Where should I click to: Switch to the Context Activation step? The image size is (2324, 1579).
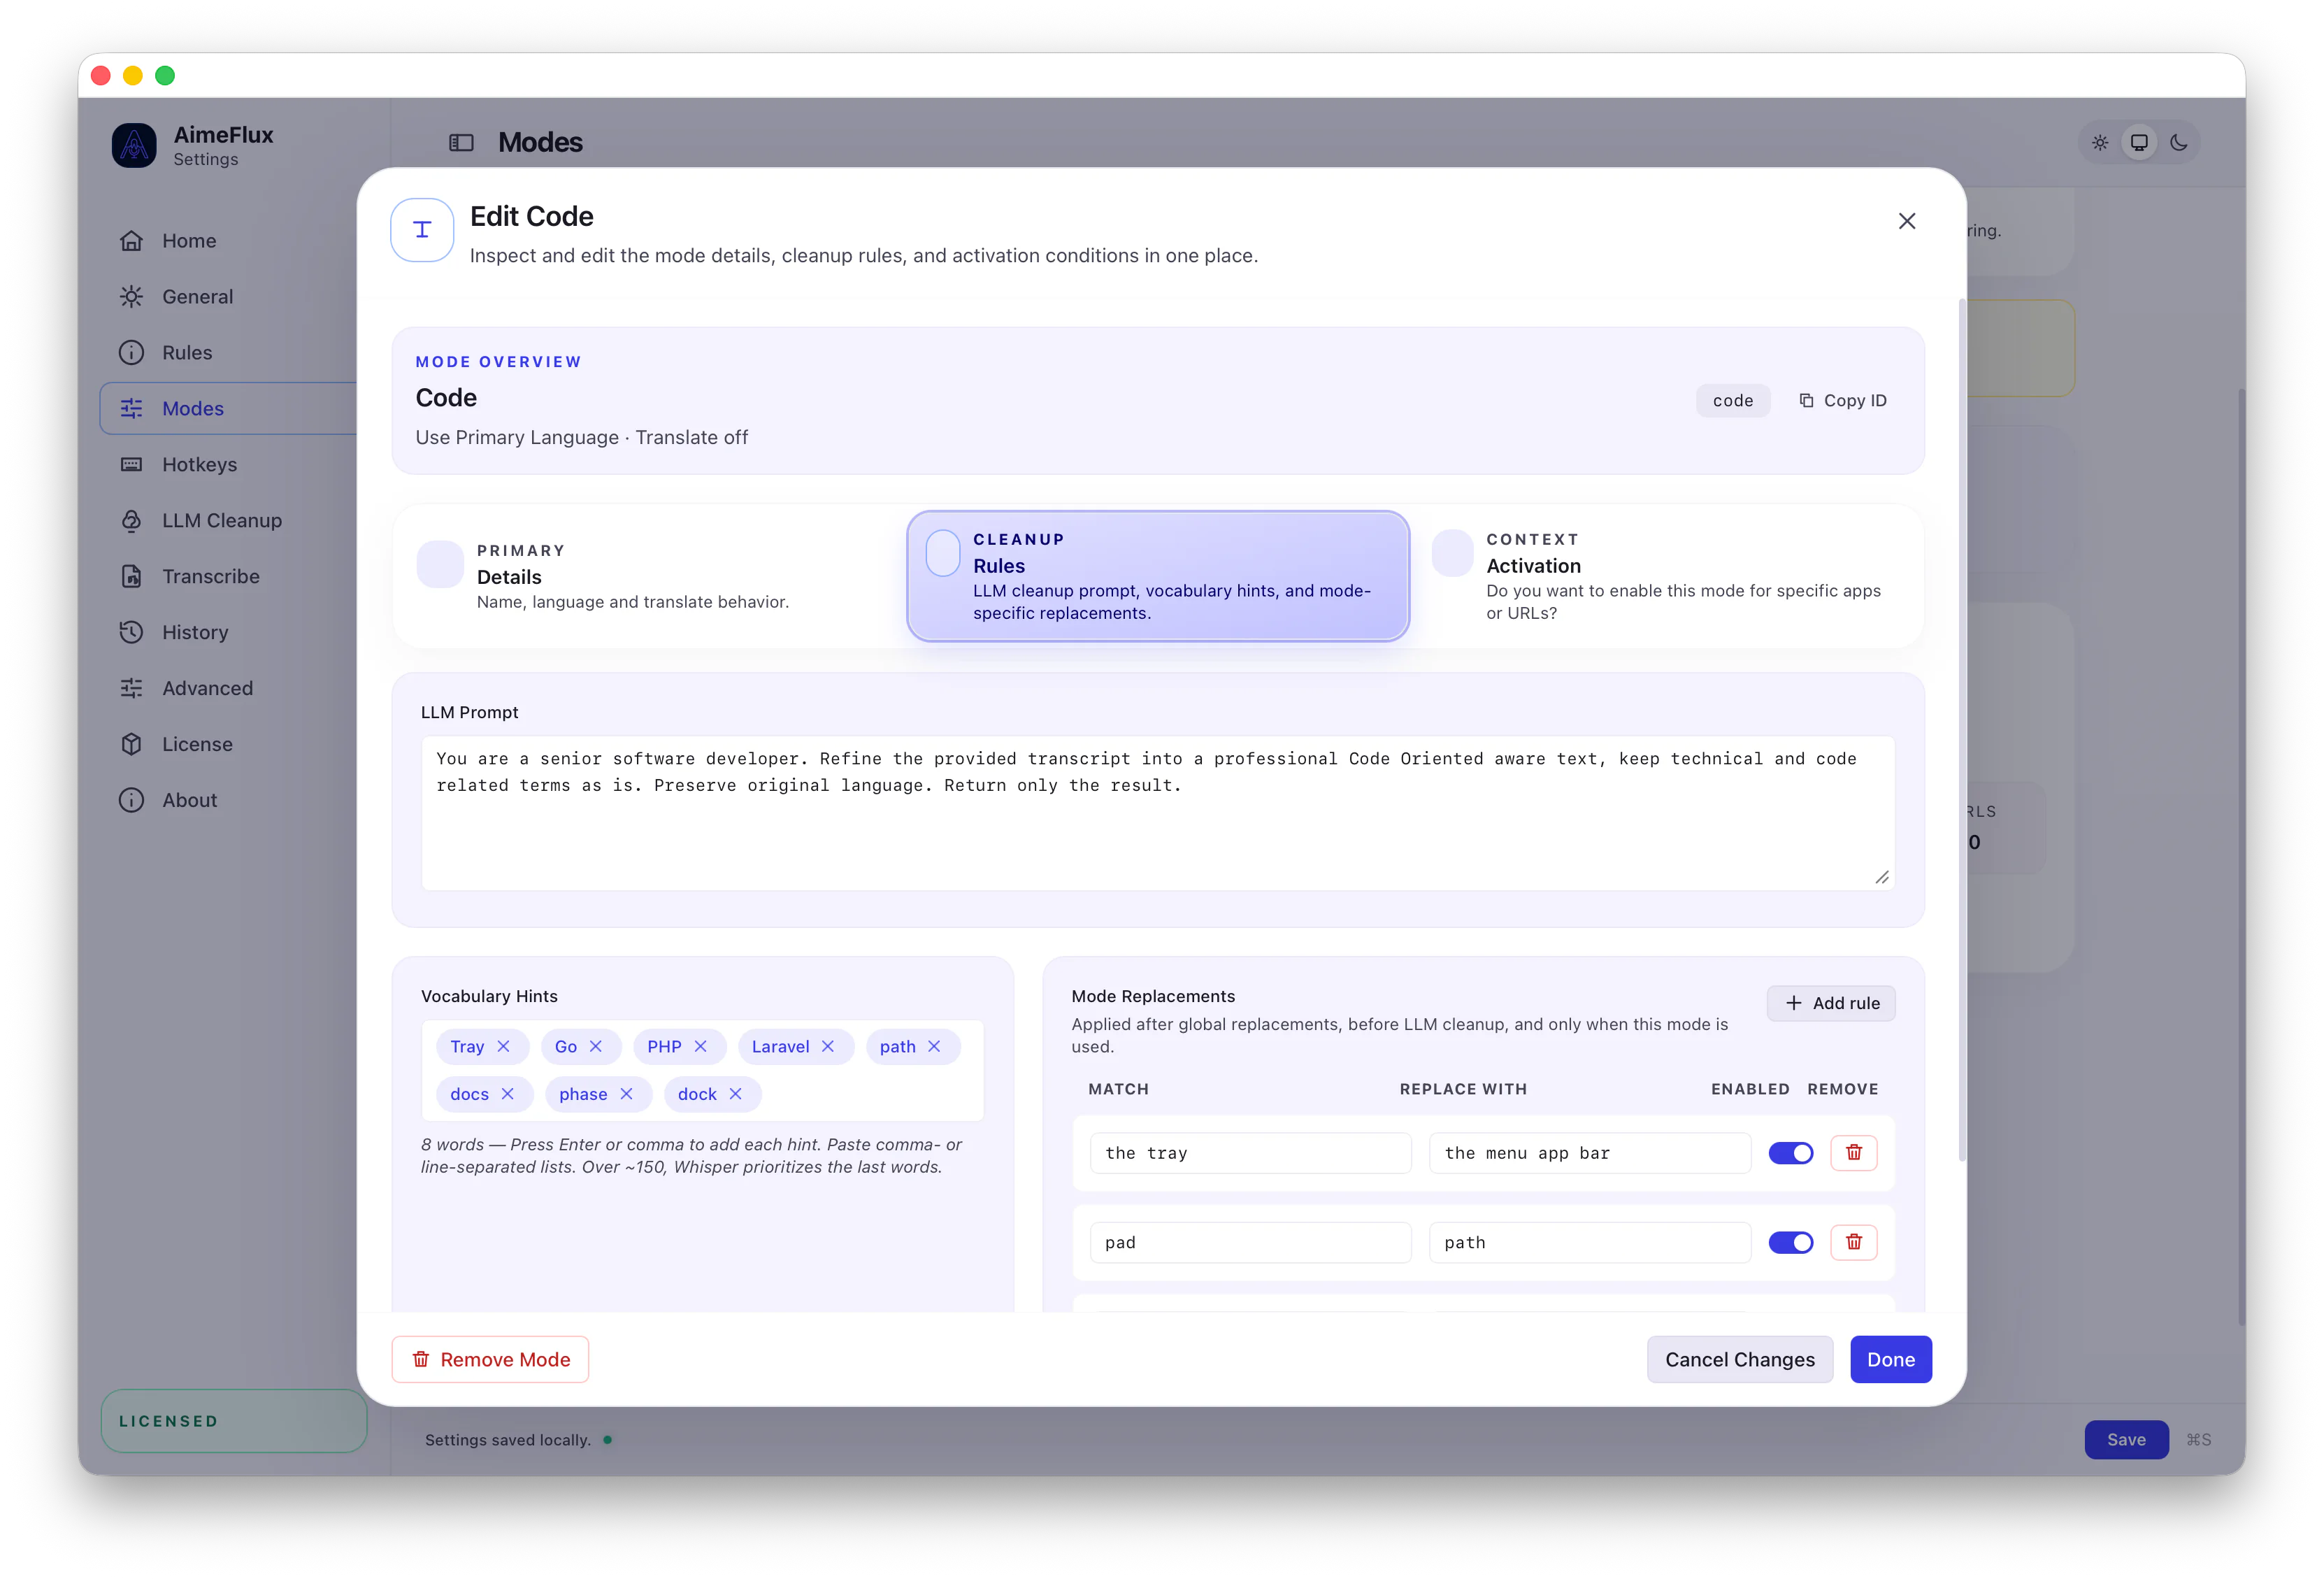pos(1667,576)
